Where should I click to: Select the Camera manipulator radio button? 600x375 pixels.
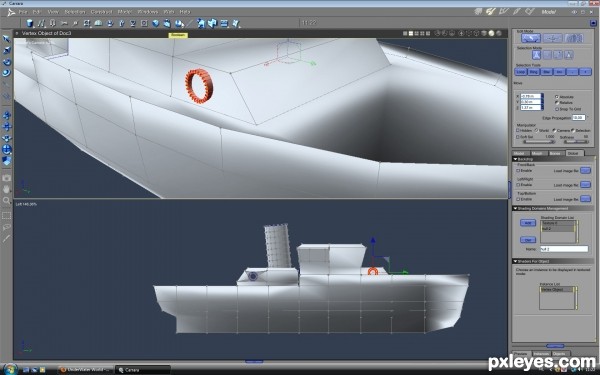pyautogui.click(x=554, y=130)
